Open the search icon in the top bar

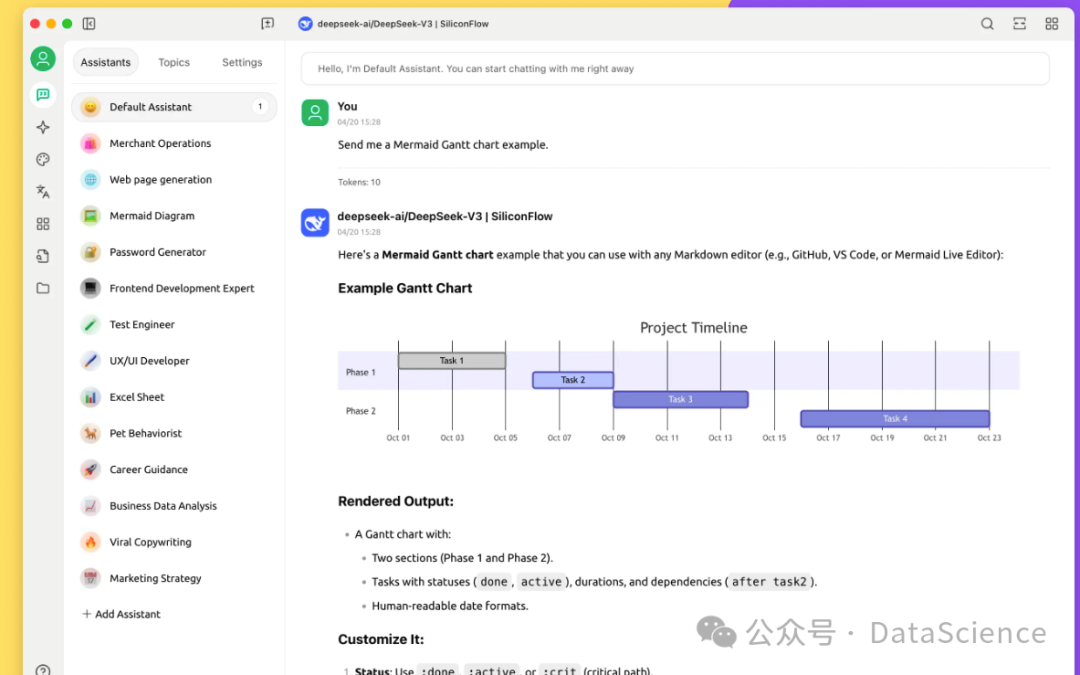(x=987, y=23)
